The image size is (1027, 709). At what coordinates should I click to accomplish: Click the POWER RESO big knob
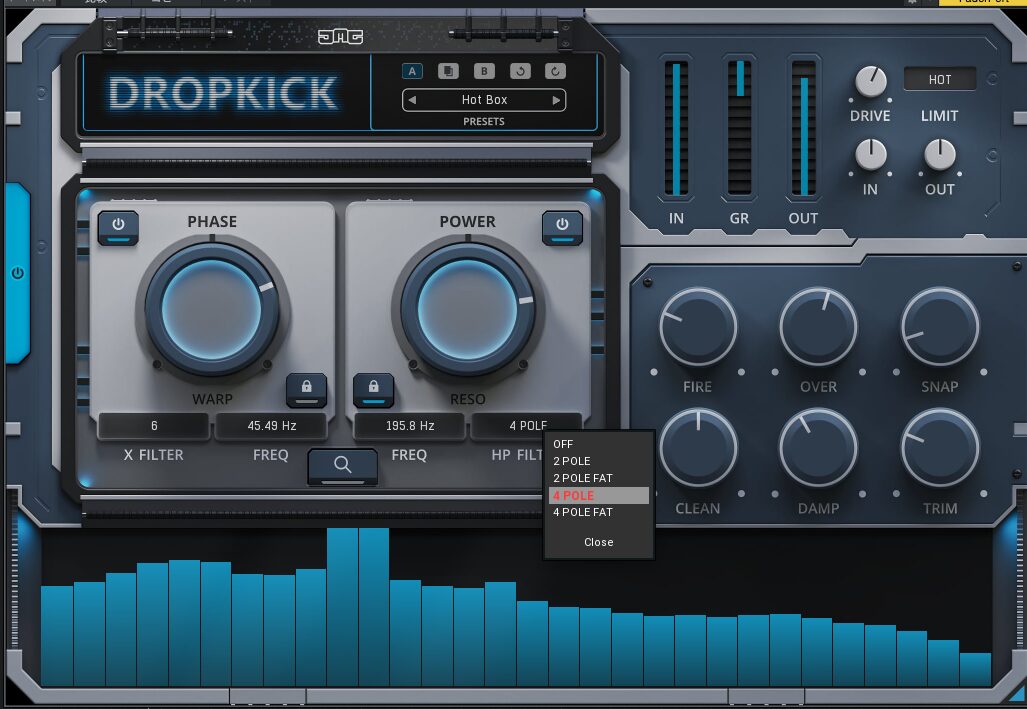[x=468, y=309]
